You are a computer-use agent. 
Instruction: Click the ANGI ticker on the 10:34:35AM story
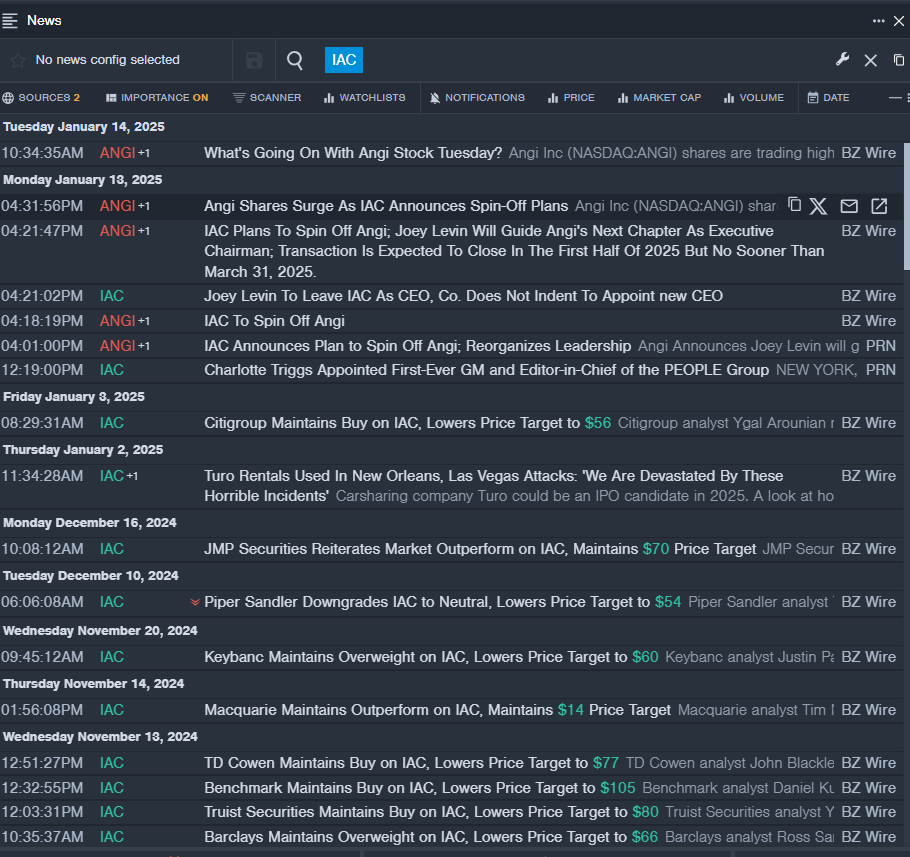(x=117, y=153)
